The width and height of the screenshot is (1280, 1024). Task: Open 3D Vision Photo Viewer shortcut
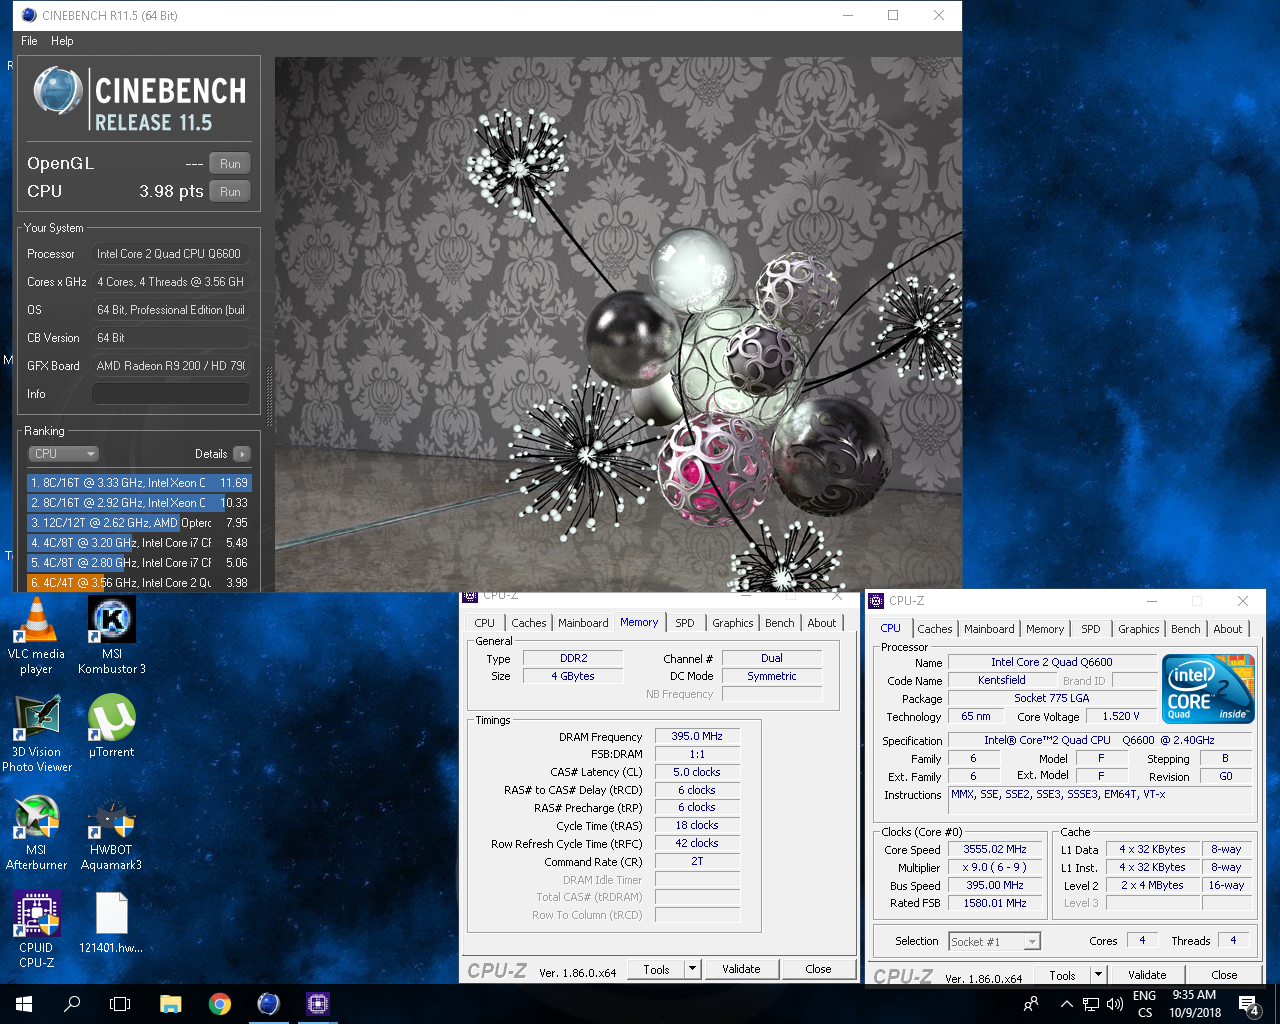point(37,734)
